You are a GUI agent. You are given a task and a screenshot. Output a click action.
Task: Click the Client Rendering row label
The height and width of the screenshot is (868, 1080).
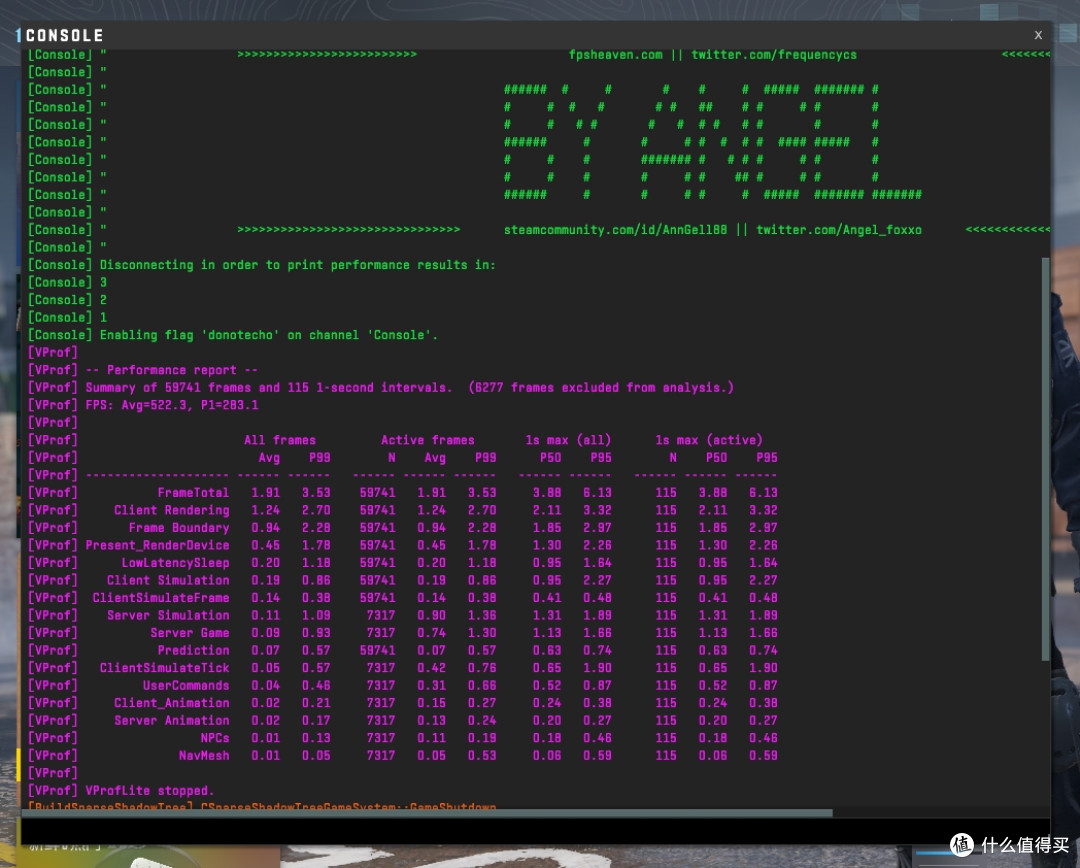172,510
